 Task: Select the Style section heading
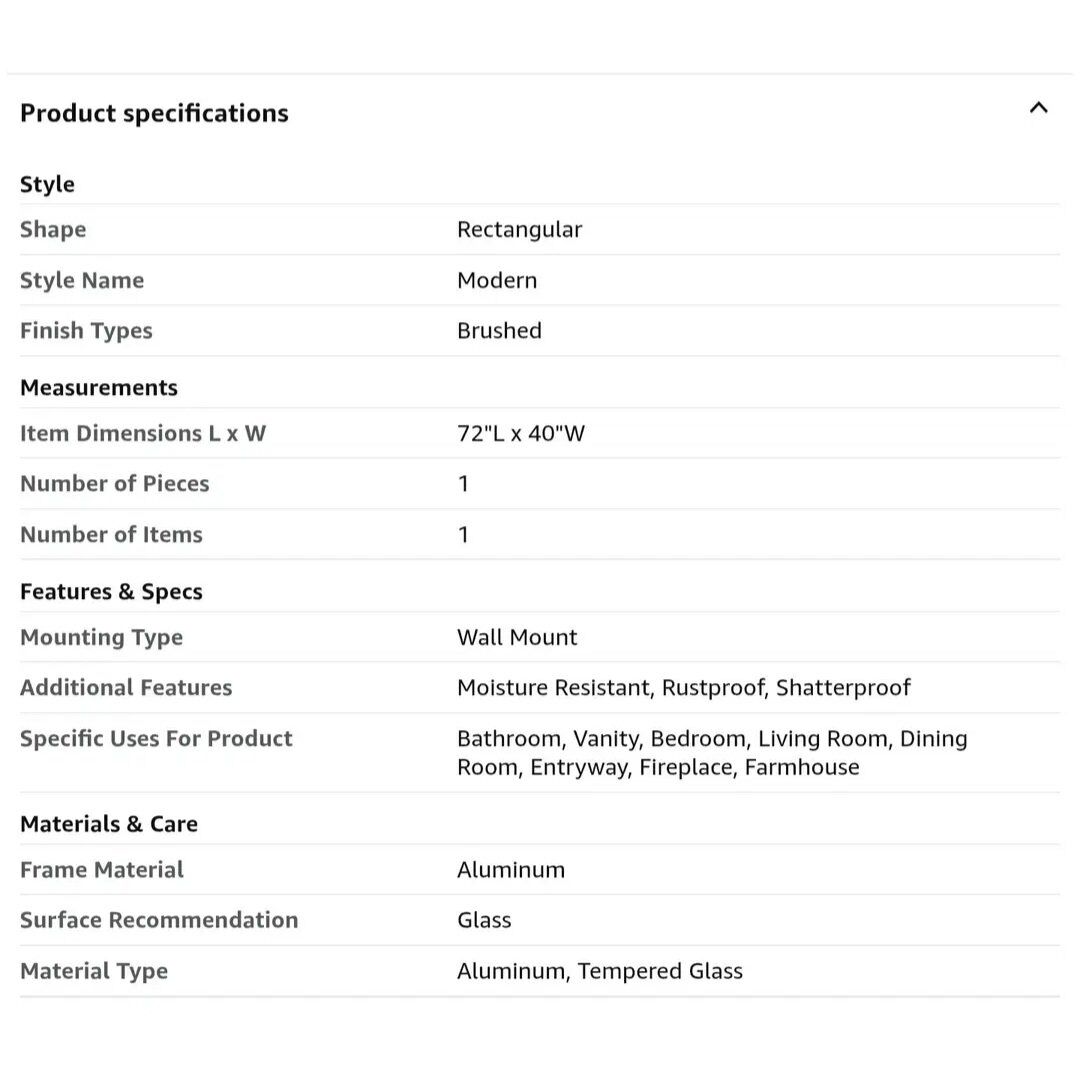coord(47,184)
